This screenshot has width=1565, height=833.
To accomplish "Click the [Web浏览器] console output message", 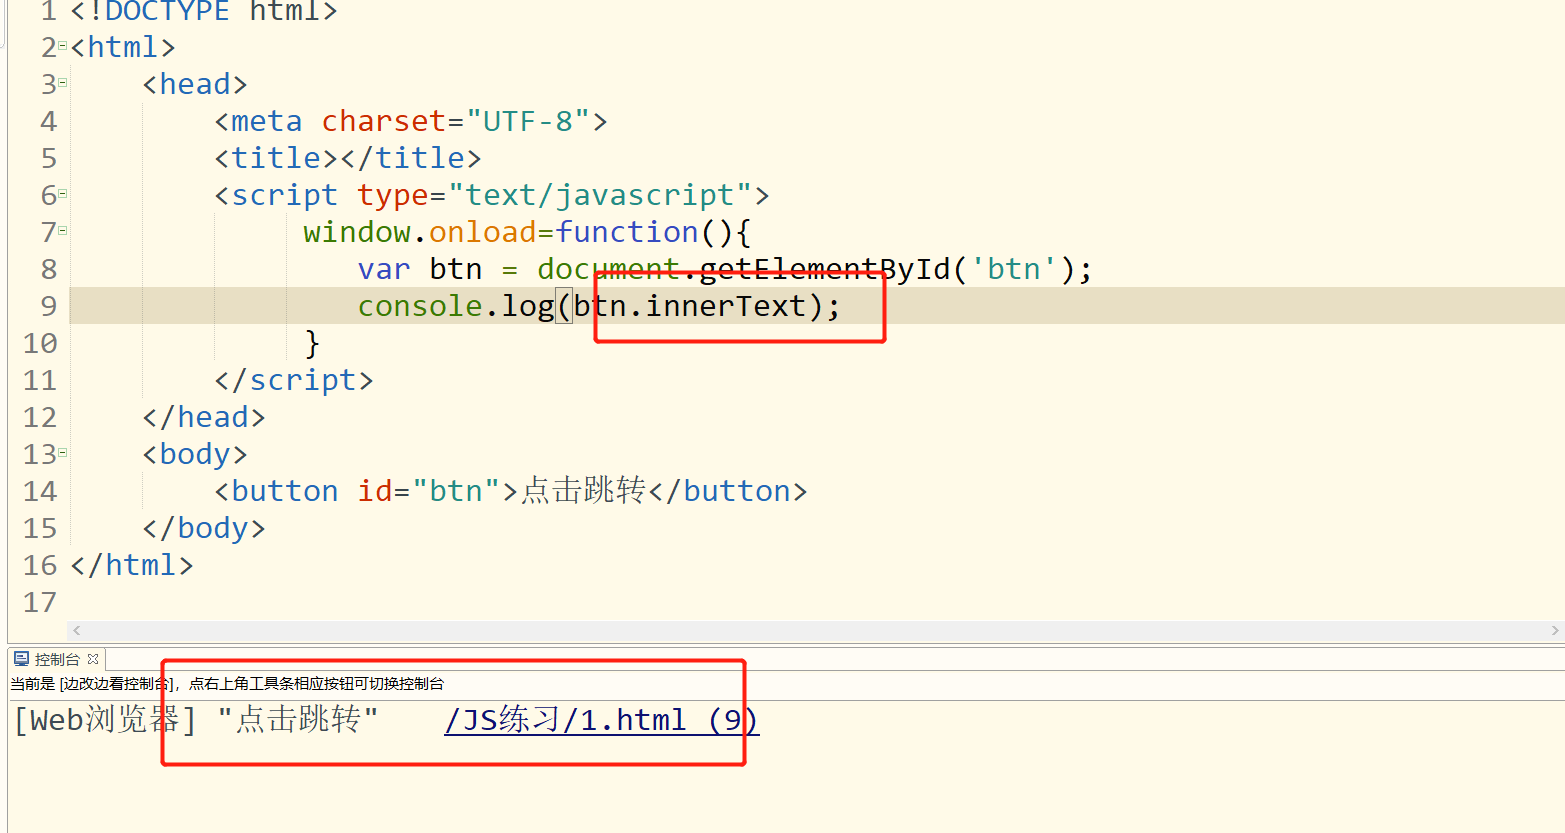I will coord(100,719).
